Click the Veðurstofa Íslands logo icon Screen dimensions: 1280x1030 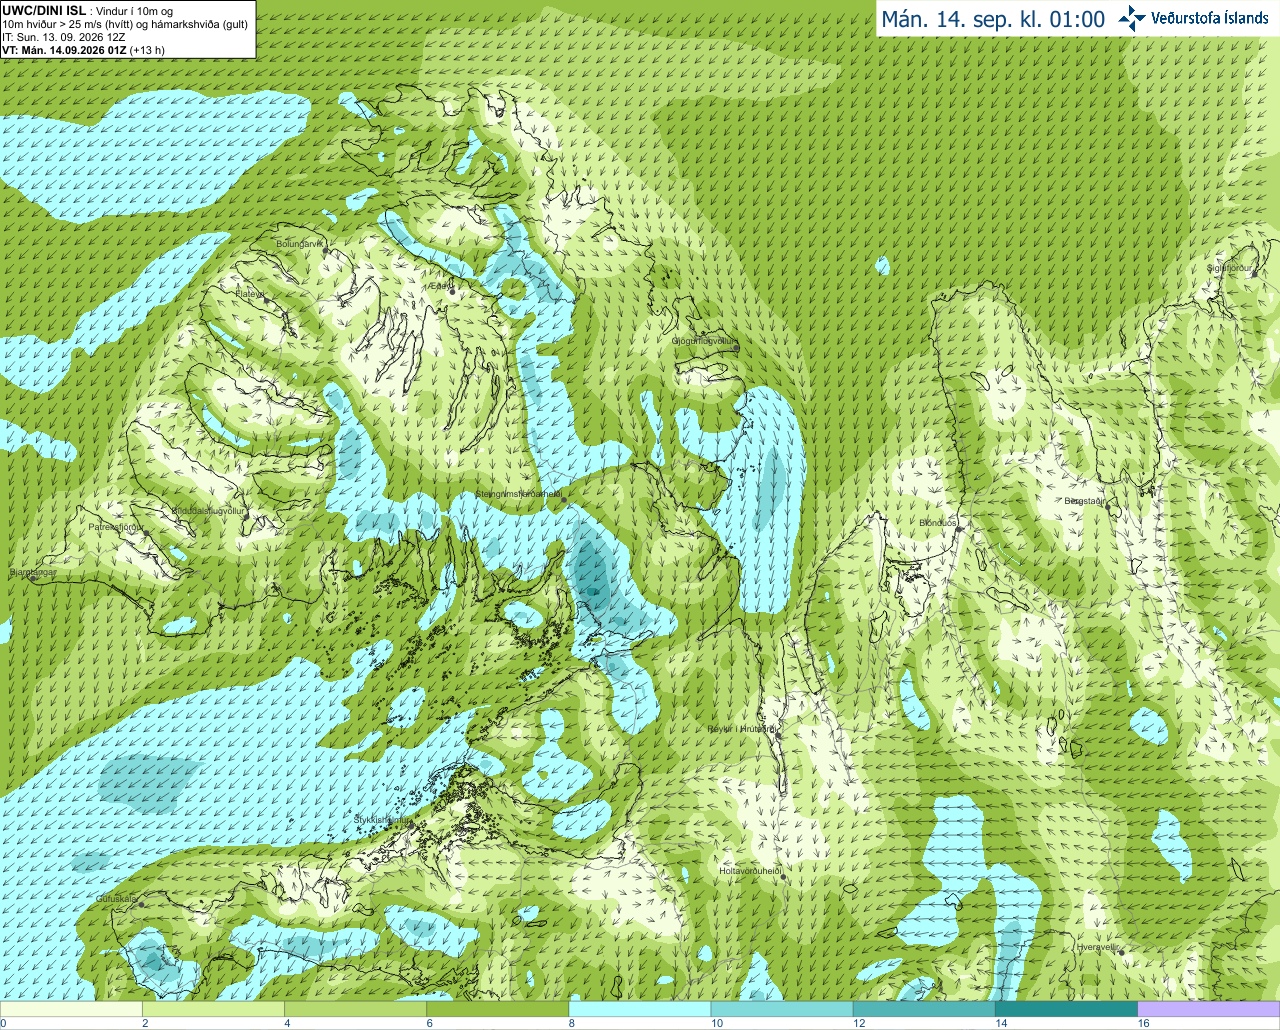1133,18
